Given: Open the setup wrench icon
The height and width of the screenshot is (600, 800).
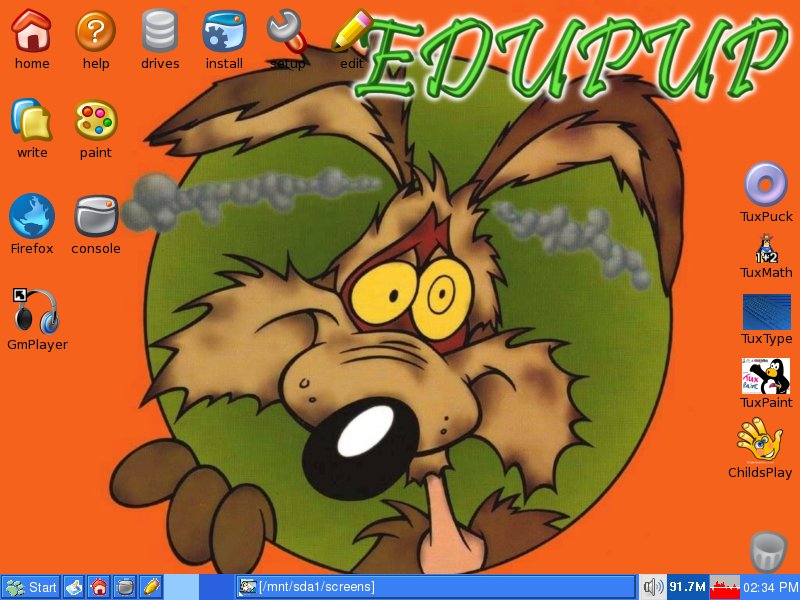Looking at the screenshot, I should [287, 32].
